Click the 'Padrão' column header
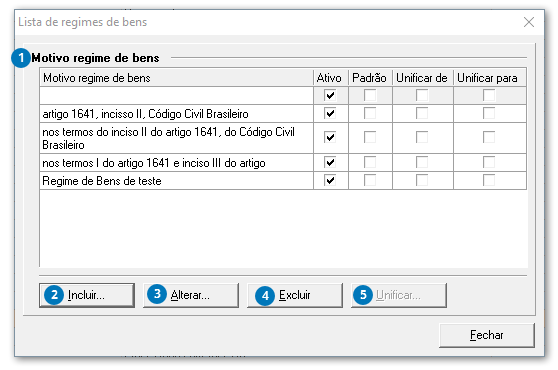558x370 pixels. (x=370, y=78)
